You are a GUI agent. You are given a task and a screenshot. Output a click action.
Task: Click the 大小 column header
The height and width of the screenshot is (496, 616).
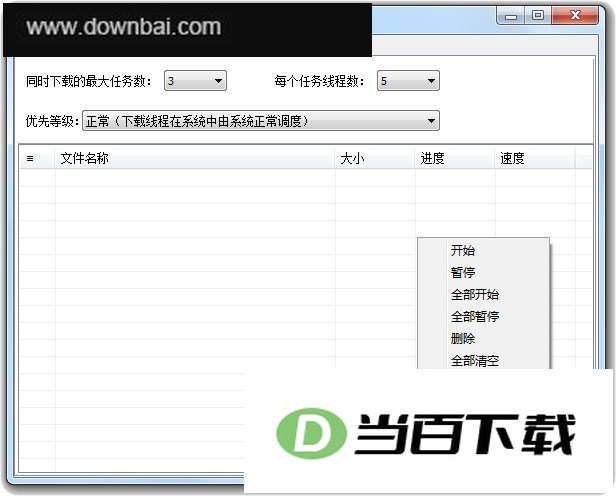(x=375, y=158)
